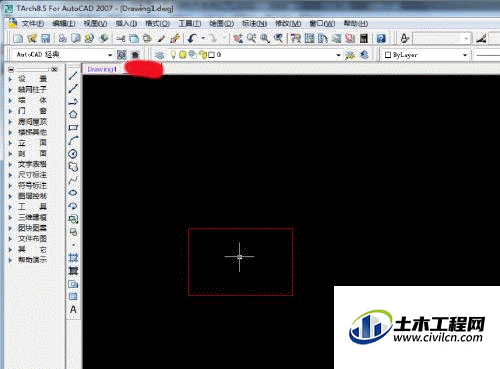Toggle layer 0 lightbulb on/off
This screenshot has height=369, width=500.
[173, 55]
